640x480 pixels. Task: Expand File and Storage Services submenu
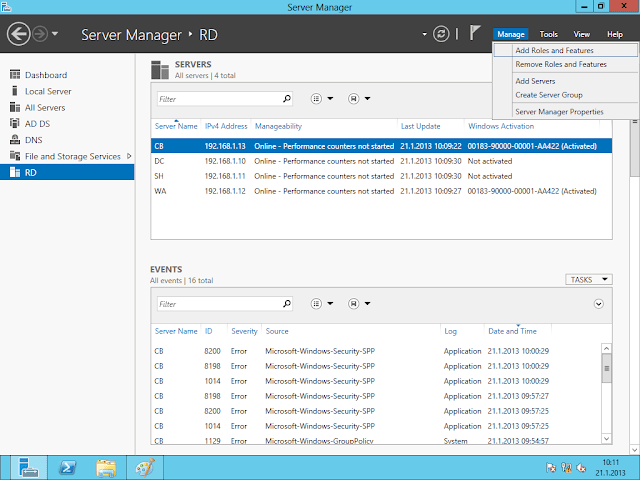pyautogui.click(x=130, y=156)
